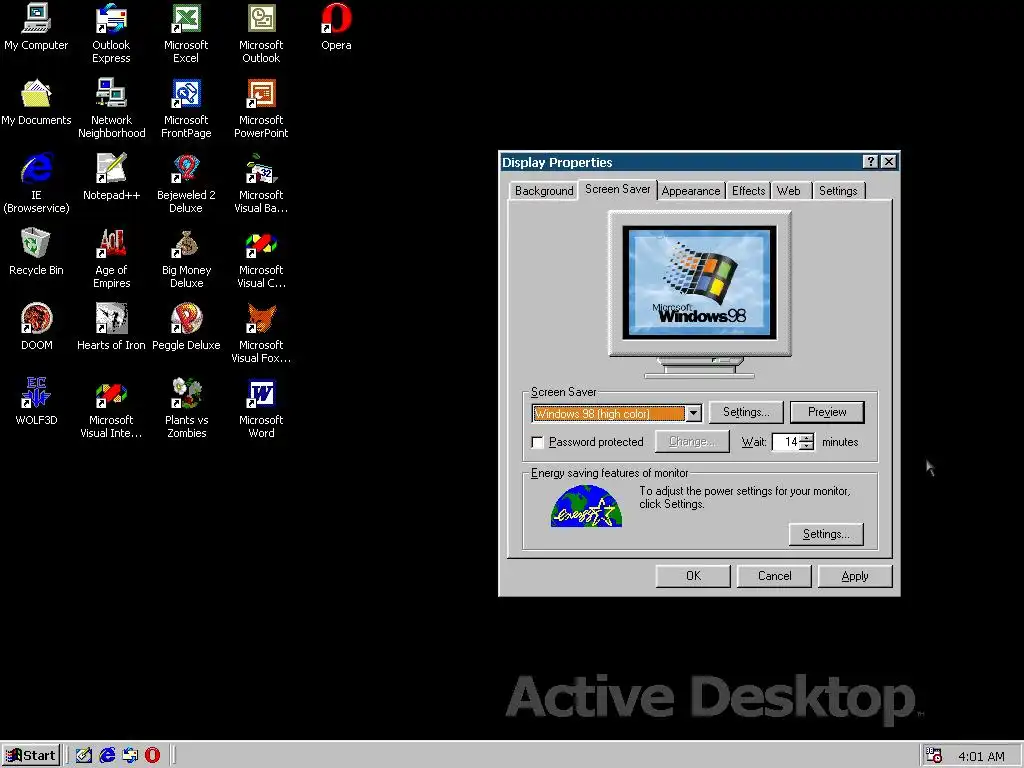Image resolution: width=1024 pixels, height=768 pixels.
Task: Select the Microsoft Visual InterDev shortcut
Action: coord(111,408)
